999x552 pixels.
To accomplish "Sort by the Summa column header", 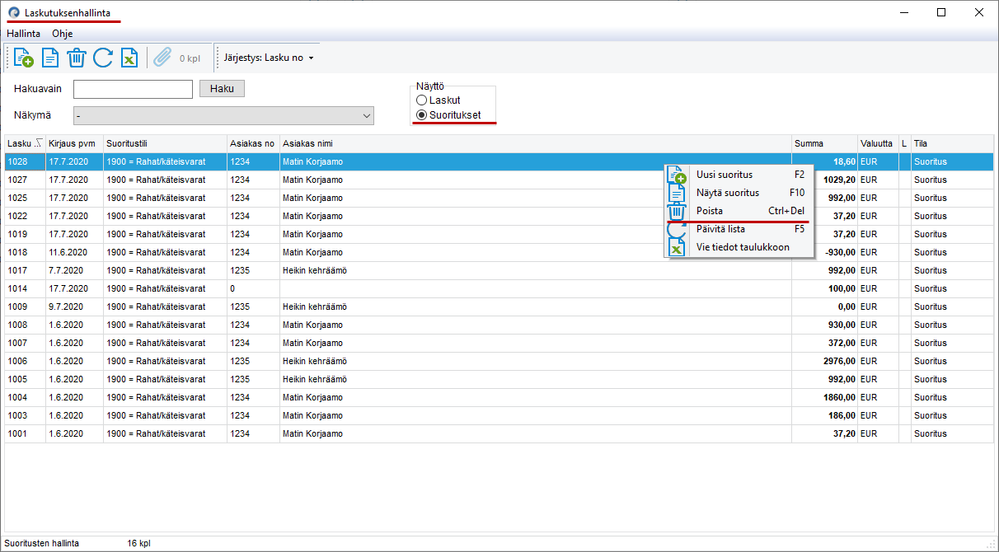I will click(x=824, y=143).
